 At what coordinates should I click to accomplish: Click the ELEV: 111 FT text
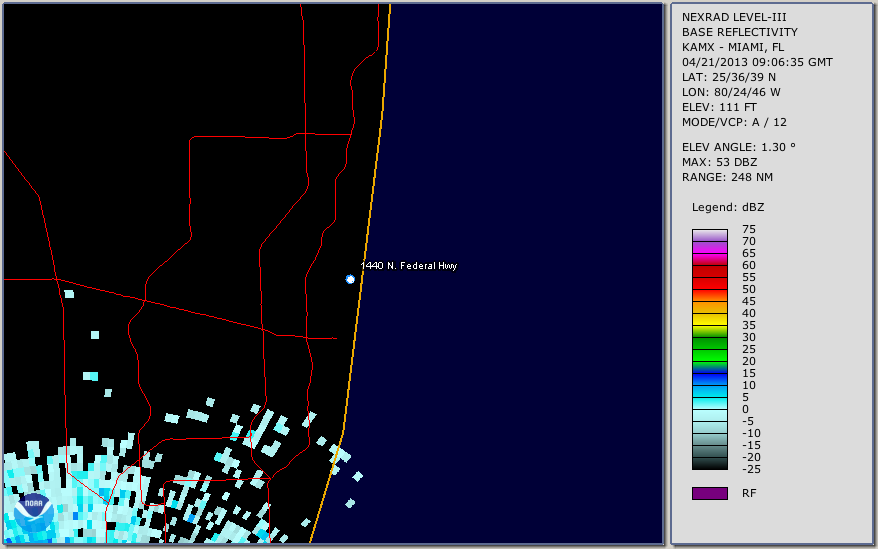719,107
